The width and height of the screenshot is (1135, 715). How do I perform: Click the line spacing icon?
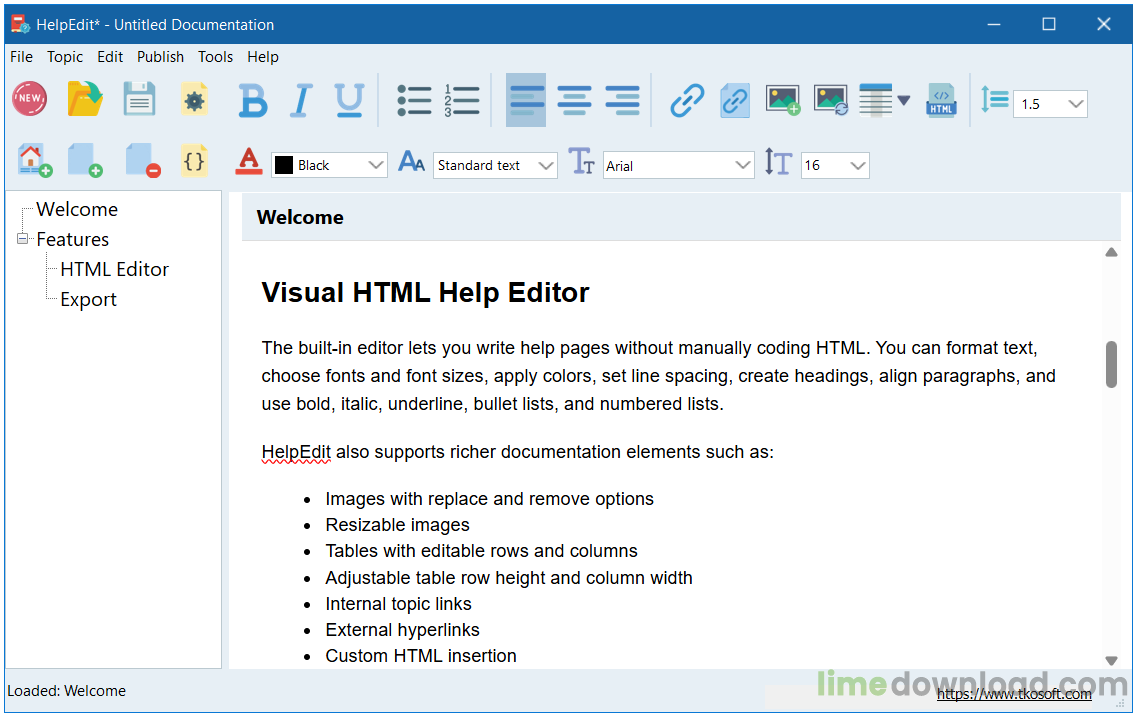995,100
